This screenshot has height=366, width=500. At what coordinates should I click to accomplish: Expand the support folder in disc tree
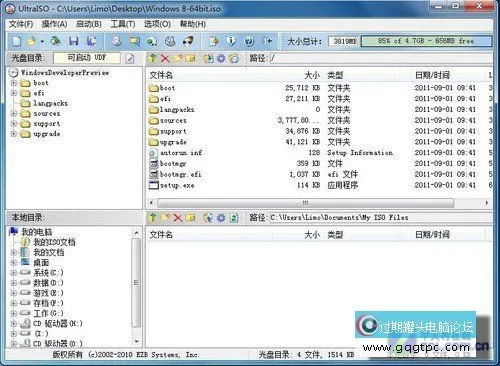[14, 124]
